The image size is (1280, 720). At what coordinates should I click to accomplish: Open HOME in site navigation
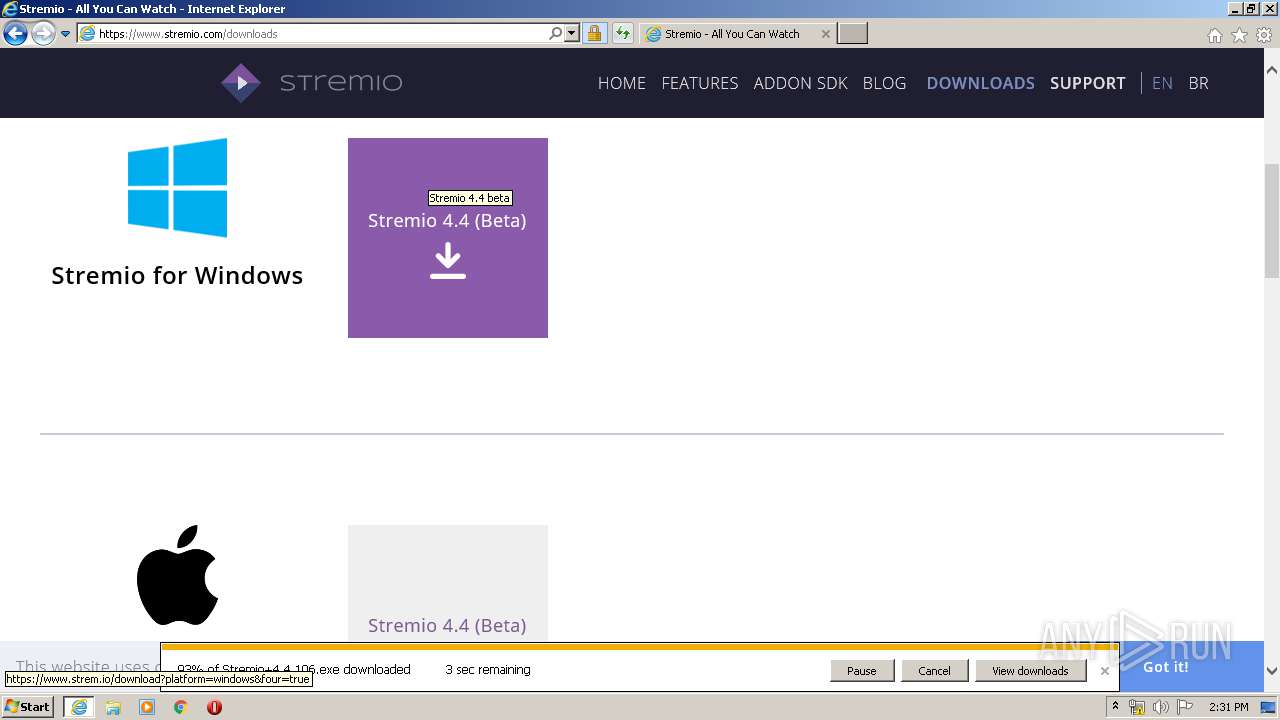pos(622,83)
